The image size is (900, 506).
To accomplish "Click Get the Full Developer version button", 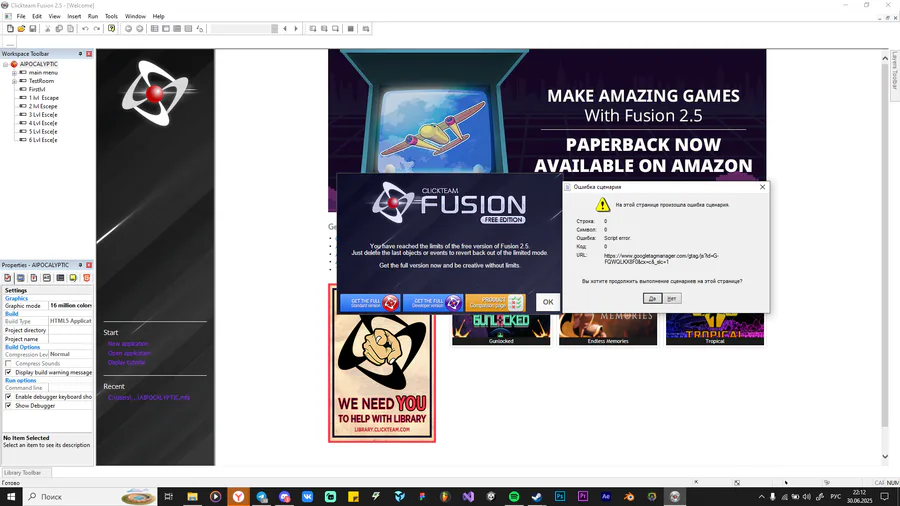I will [x=433, y=302].
